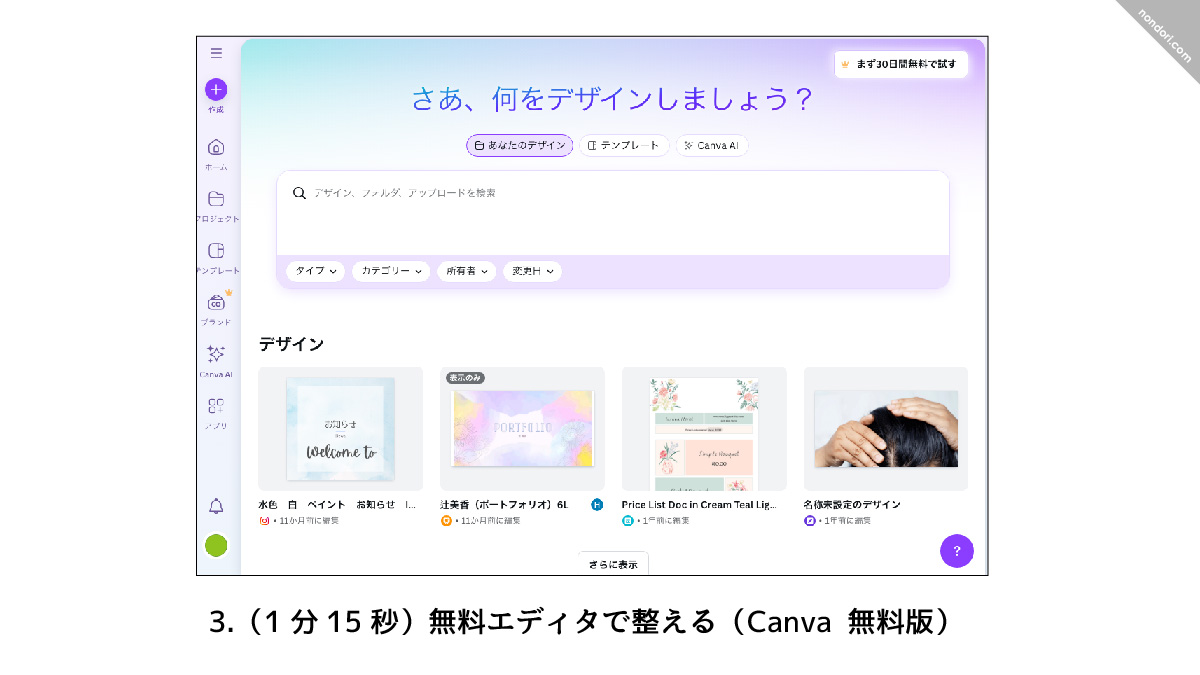Click the purple Create plus button

click(x=216, y=89)
